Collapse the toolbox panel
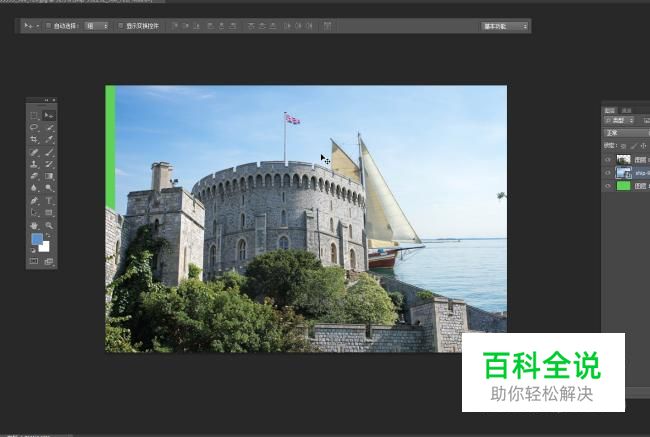The height and width of the screenshot is (437, 650). pos(46,100)
